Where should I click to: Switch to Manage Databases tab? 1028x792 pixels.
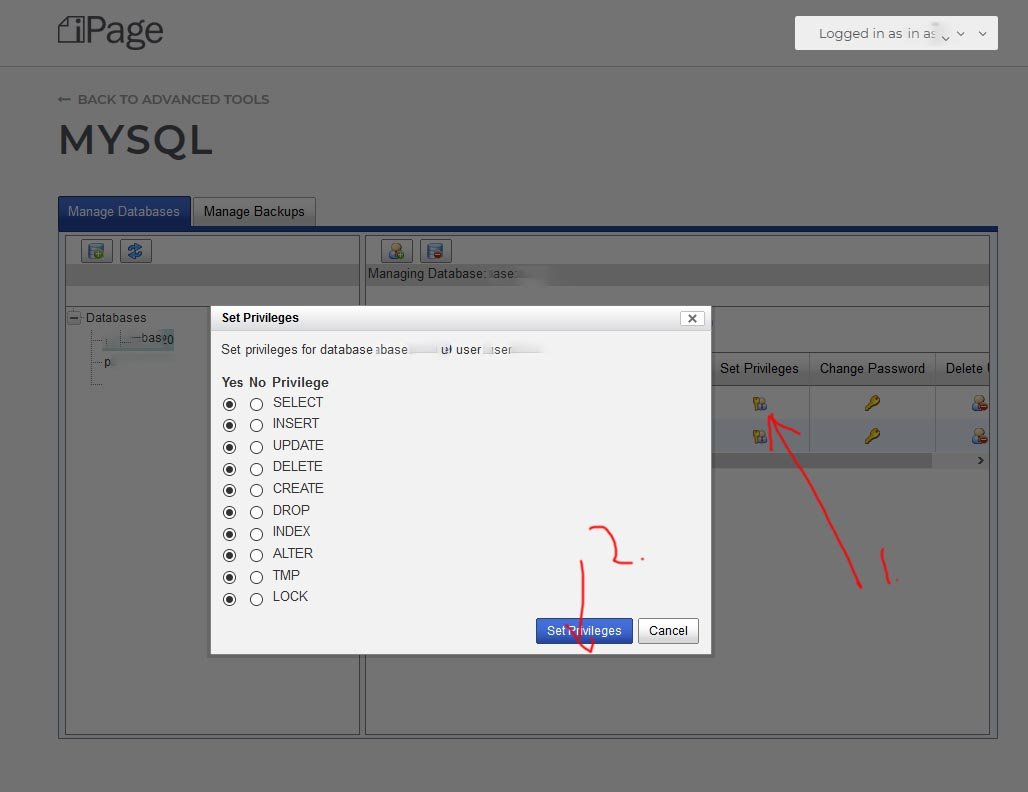coord(124,211)
